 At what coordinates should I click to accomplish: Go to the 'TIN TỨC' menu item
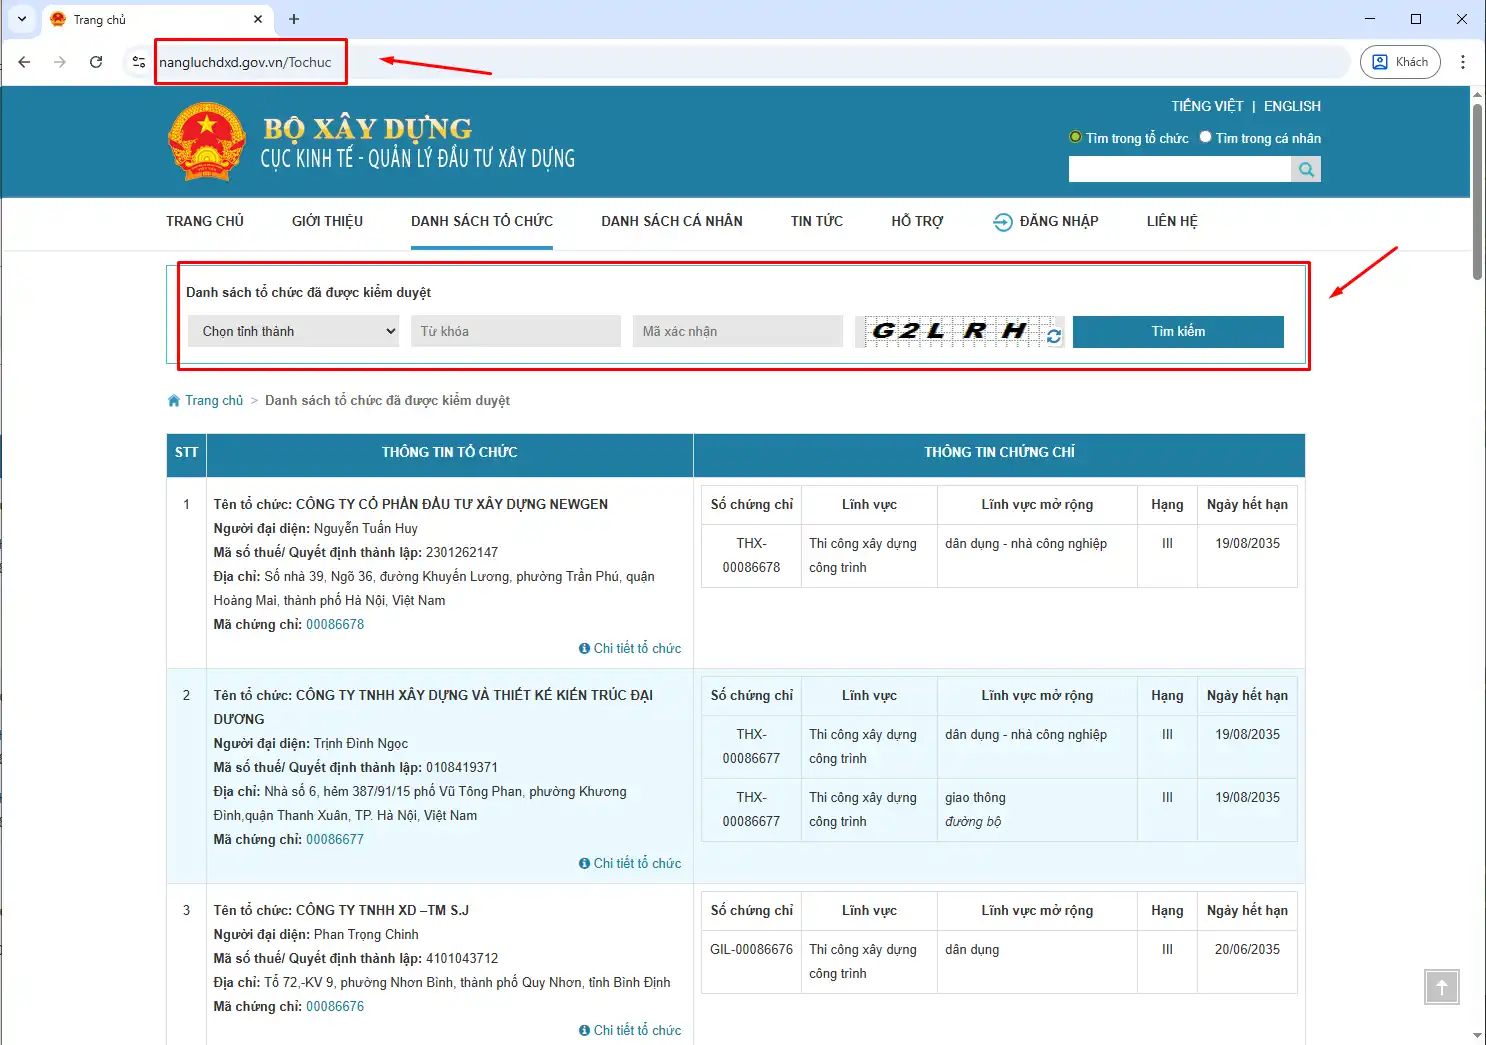click(x=816, y=221)
